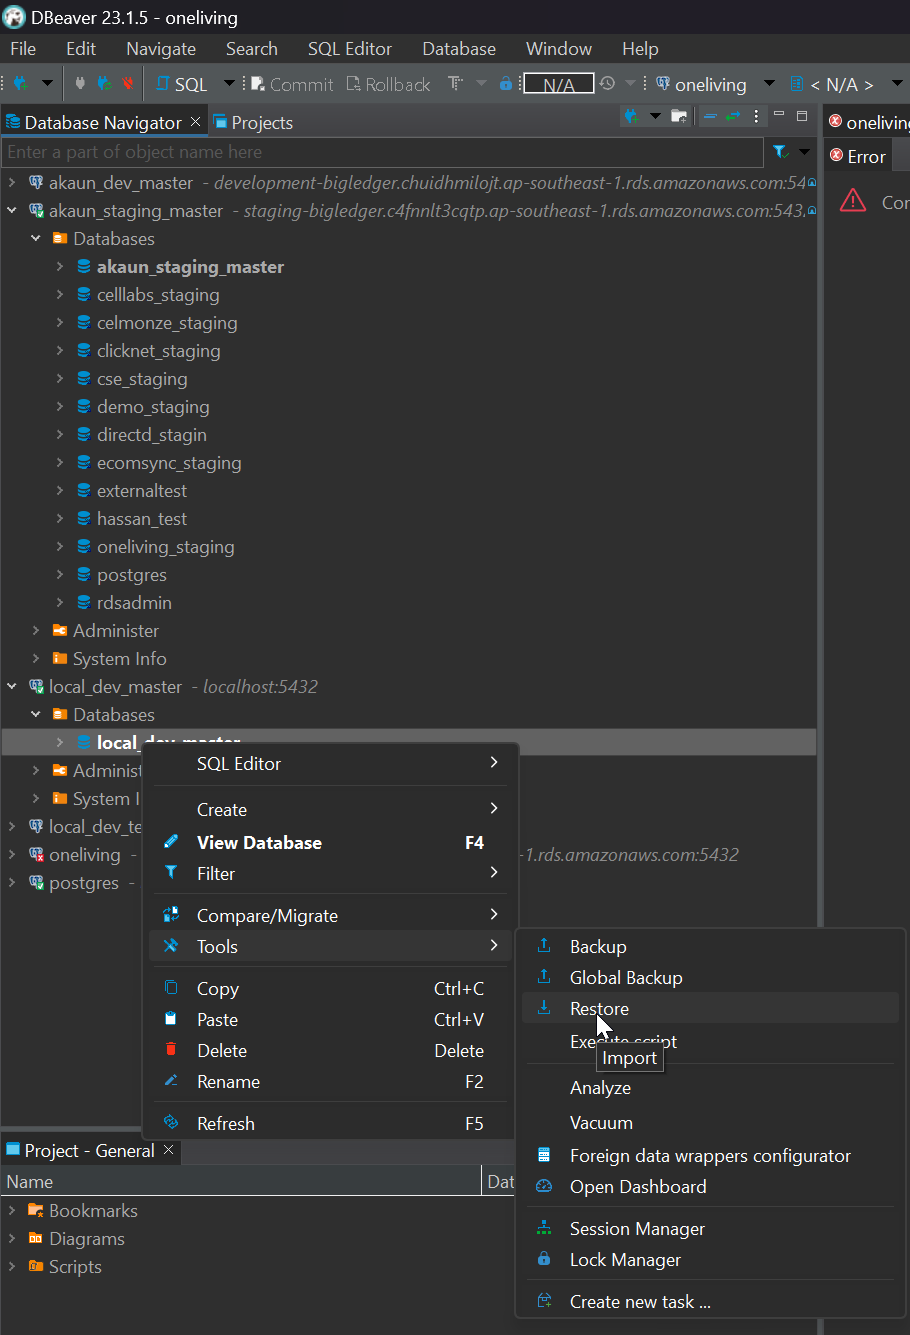This screenshot has height=1335, width=910.
Task: Toggle the auto-commit lock icon
Action: click(x=505, y=84)
